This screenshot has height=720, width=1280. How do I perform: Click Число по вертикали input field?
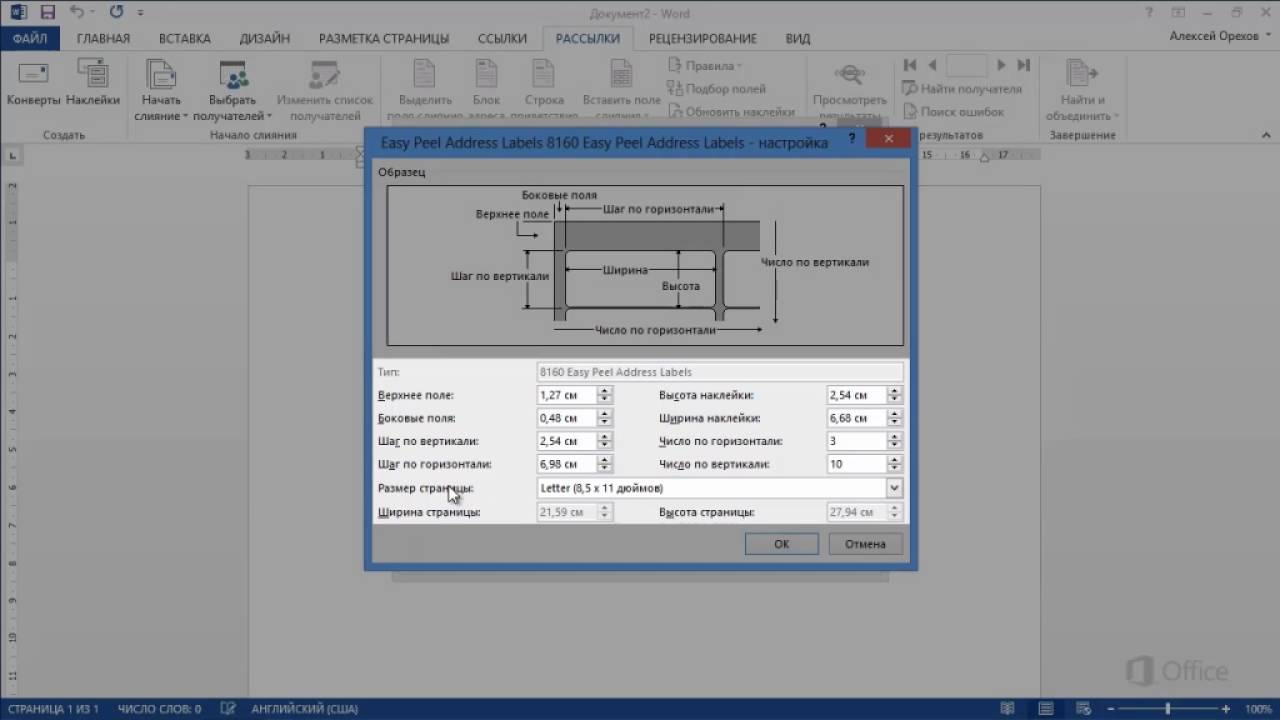857,464
